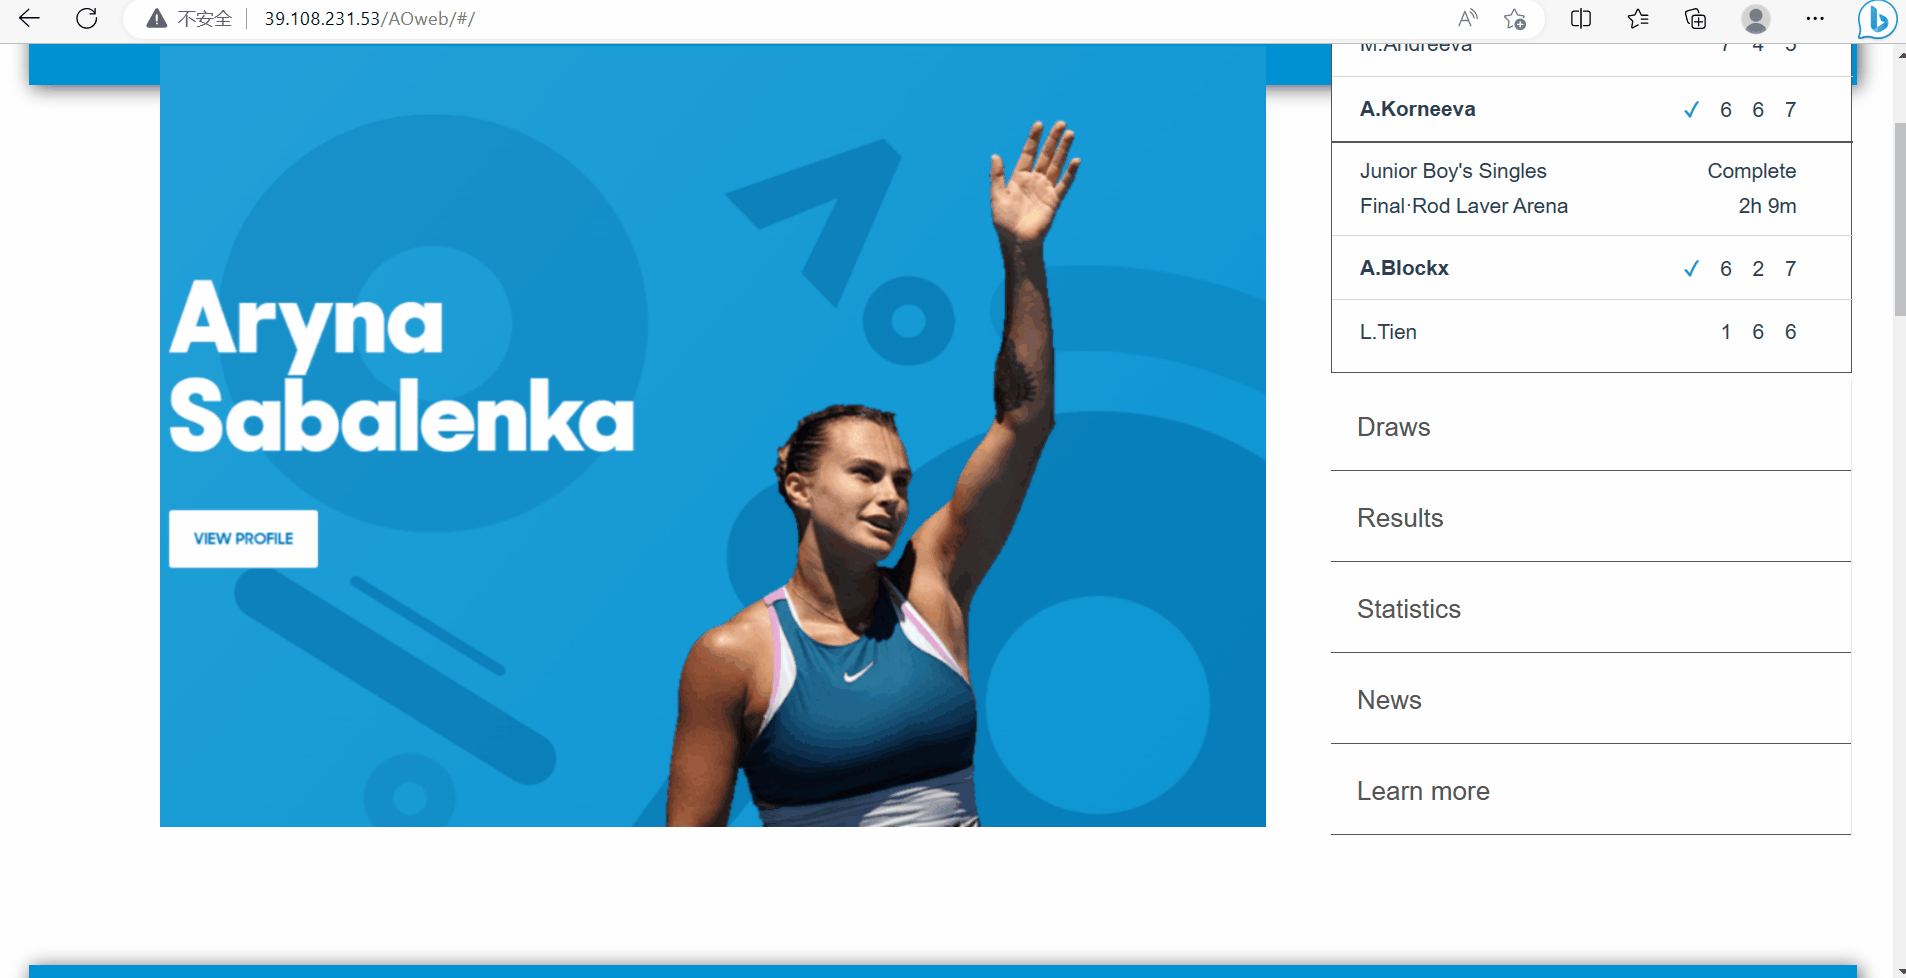Viewport: 1906px width, 978px height.
Task: Open the browser settings and more menu
Action: (1815, 18)
